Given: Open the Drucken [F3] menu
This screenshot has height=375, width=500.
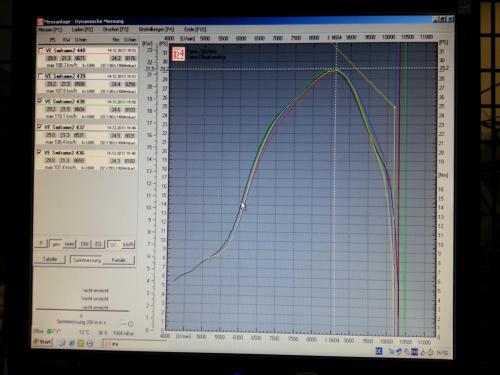Looking at the screenshot, I should click(x=115, y=29).
